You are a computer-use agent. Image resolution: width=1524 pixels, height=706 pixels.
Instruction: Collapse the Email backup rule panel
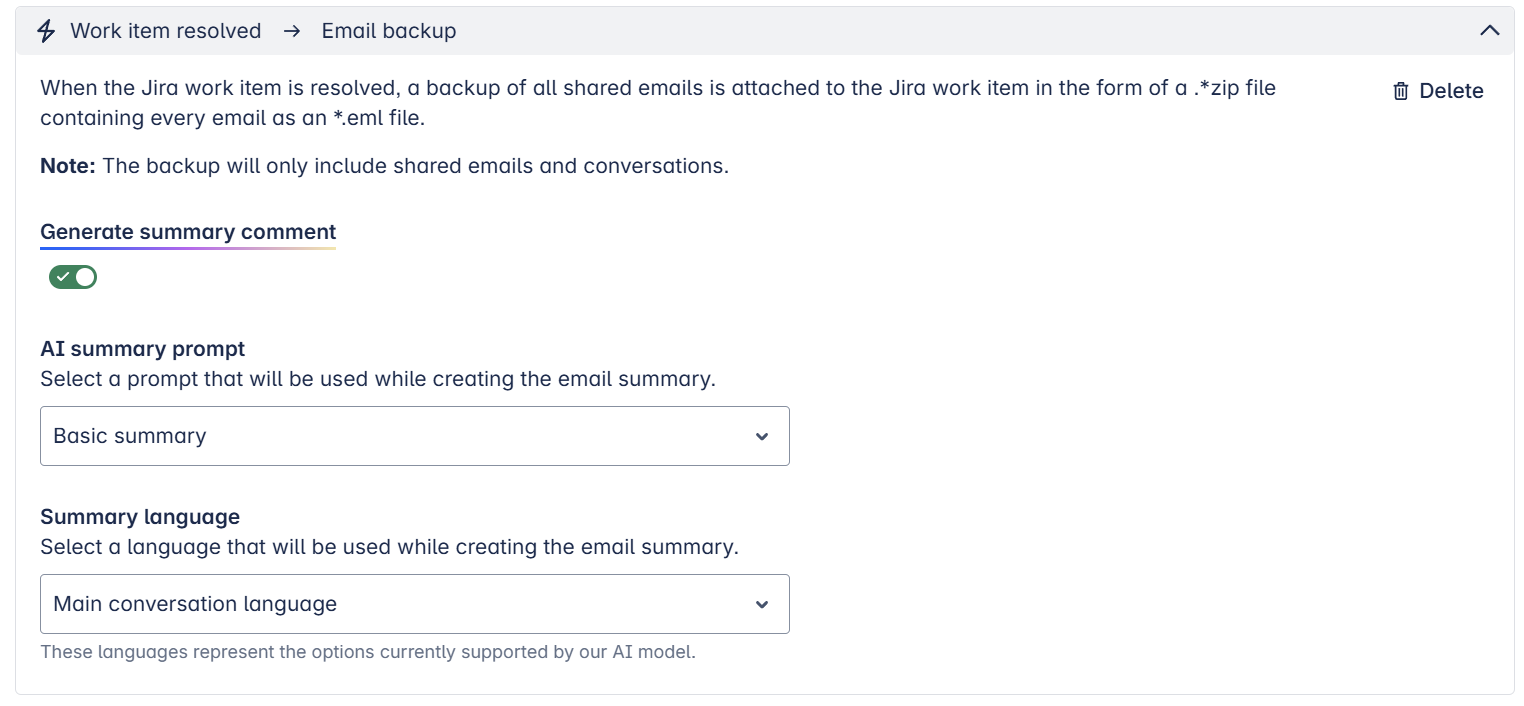coord(1489,31)
